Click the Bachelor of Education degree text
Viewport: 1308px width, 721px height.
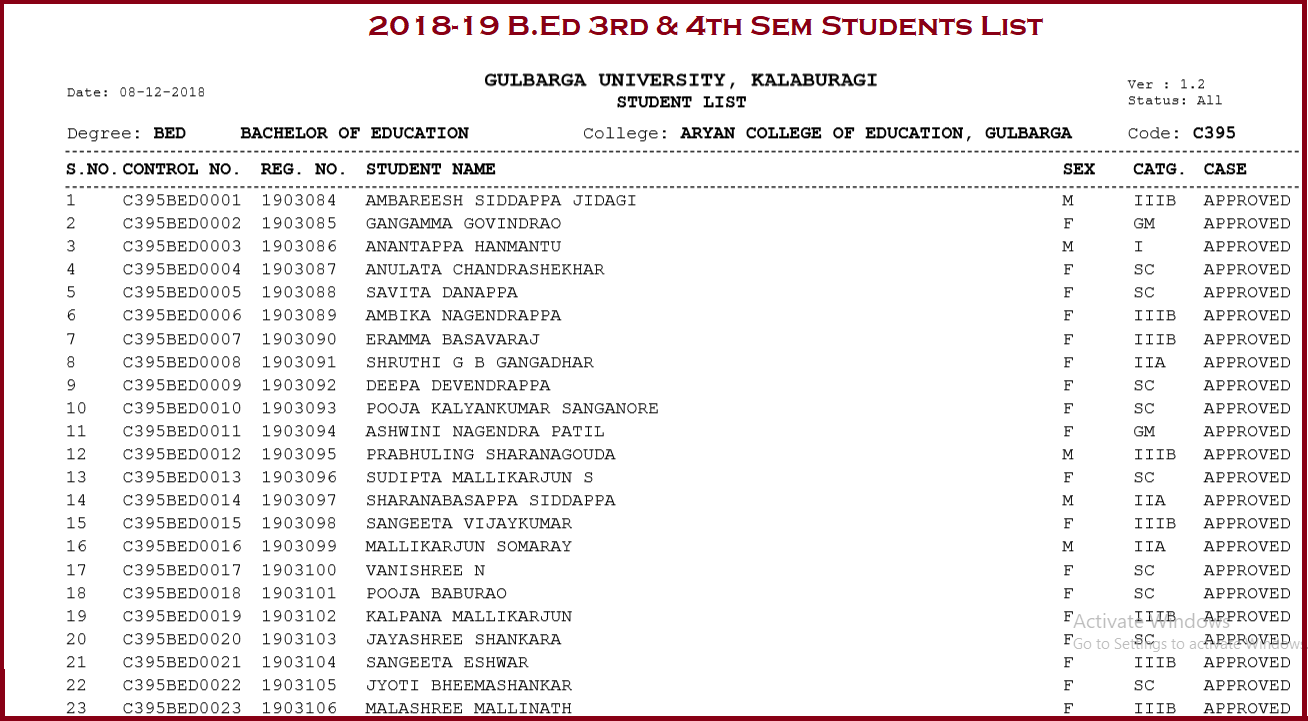point(354,133)
